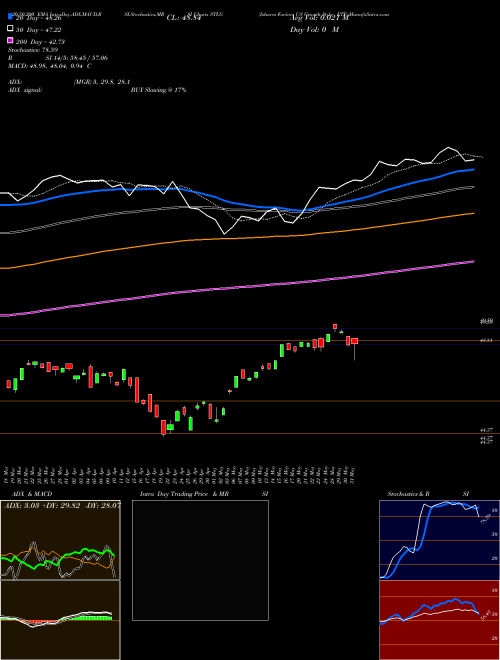Click the MACD values line
This screenshot has width=500, height=660.
point(50,66)
